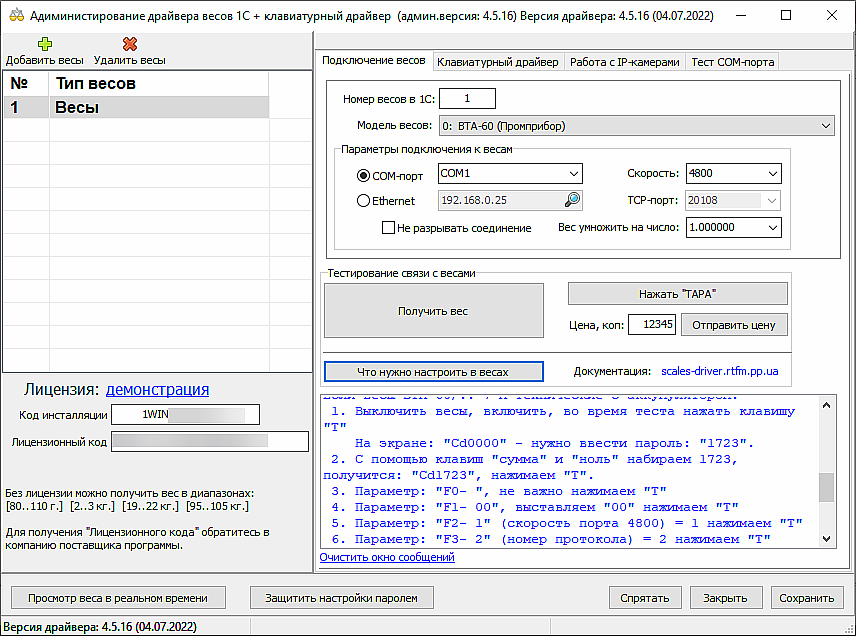Switch to Подключение весов tab

[x=374, y=61]
